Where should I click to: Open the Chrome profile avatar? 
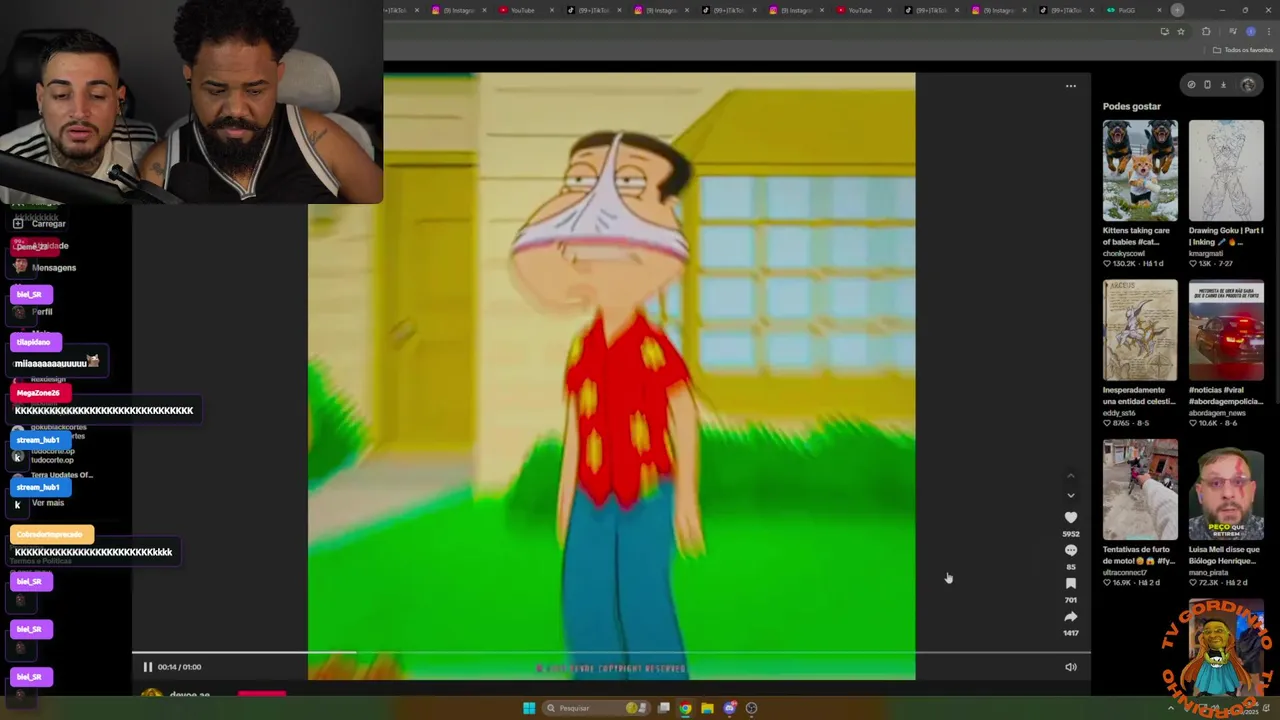pyautogui.click(x=1250, y=31)
